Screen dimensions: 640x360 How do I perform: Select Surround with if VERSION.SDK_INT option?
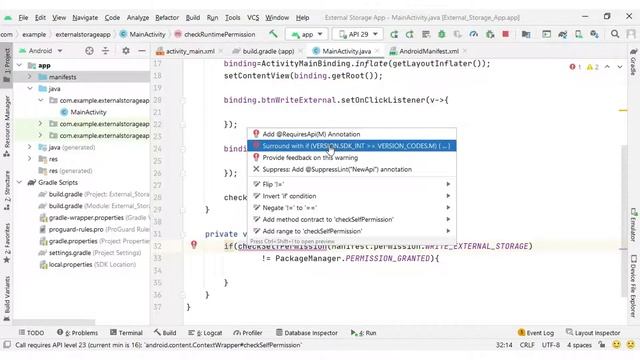tap(351, 146)
